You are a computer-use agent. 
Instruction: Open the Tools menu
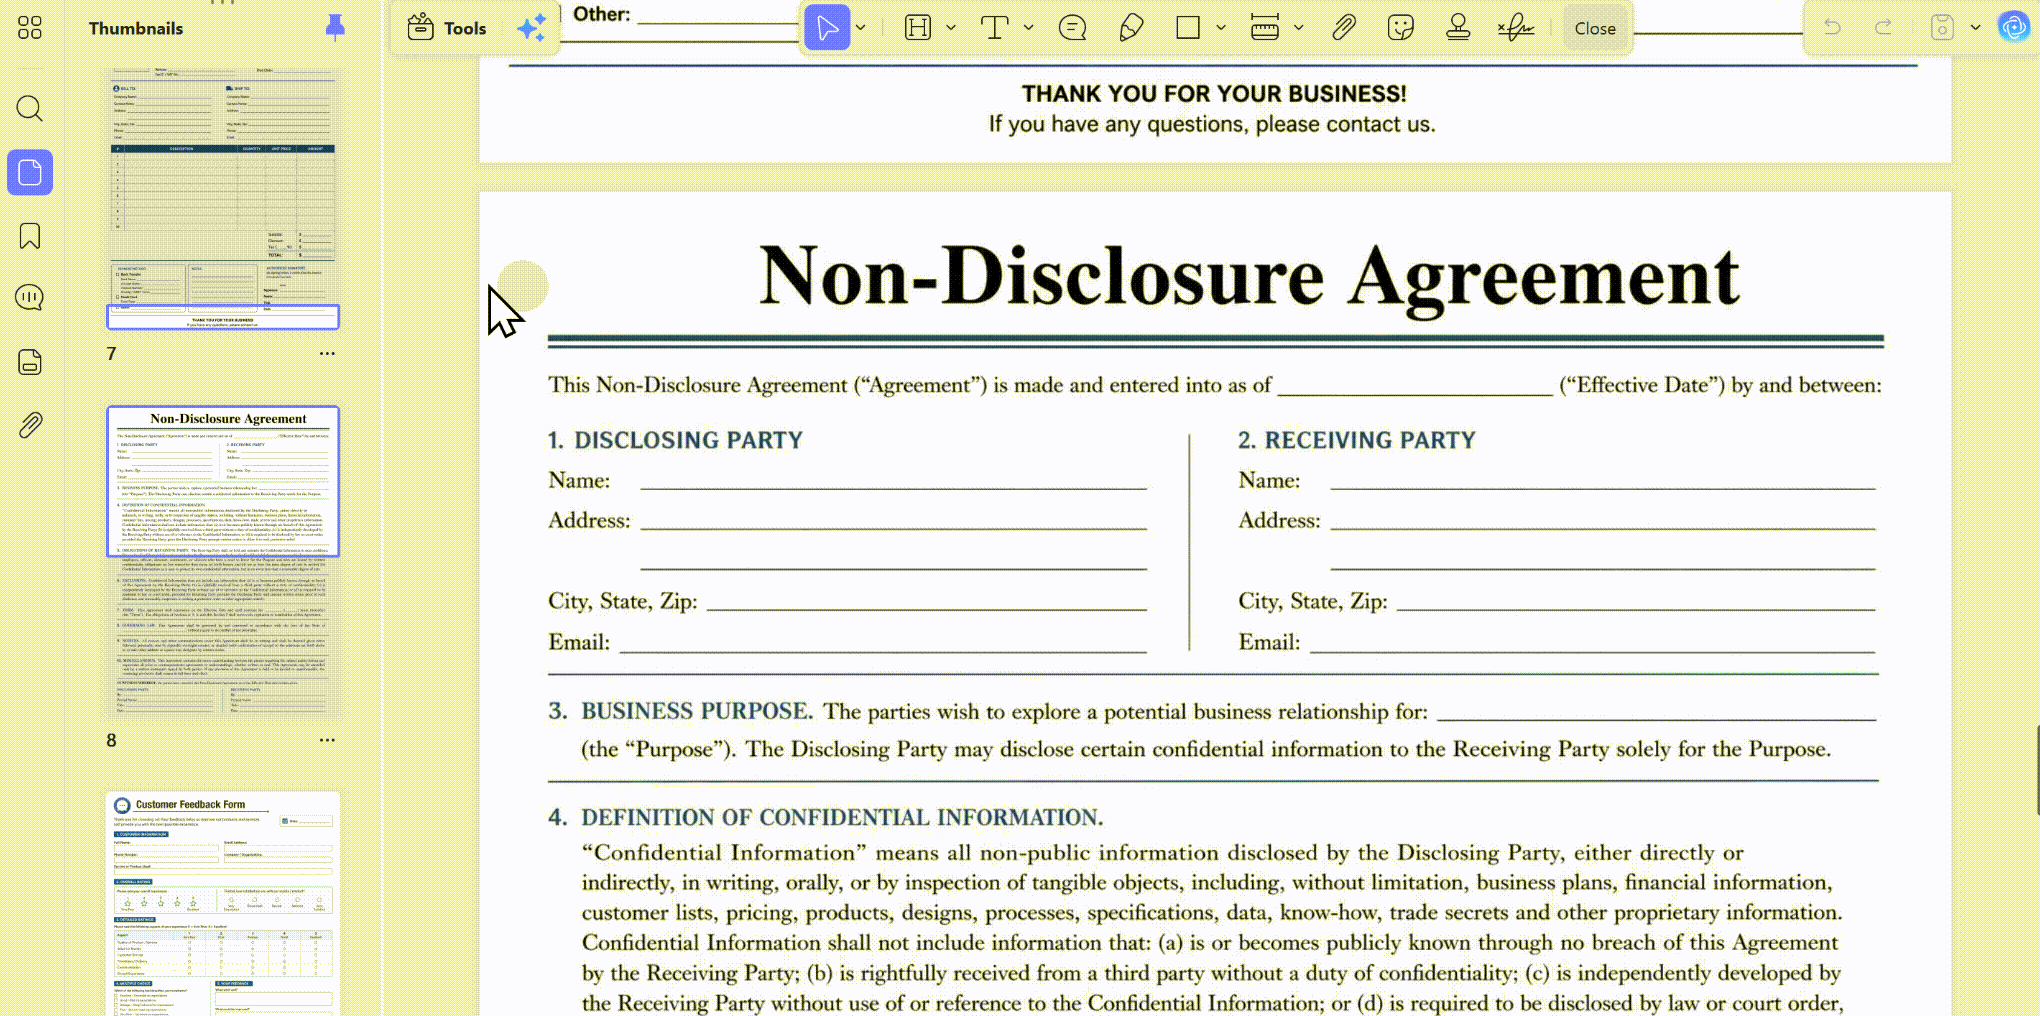point(448,28)
